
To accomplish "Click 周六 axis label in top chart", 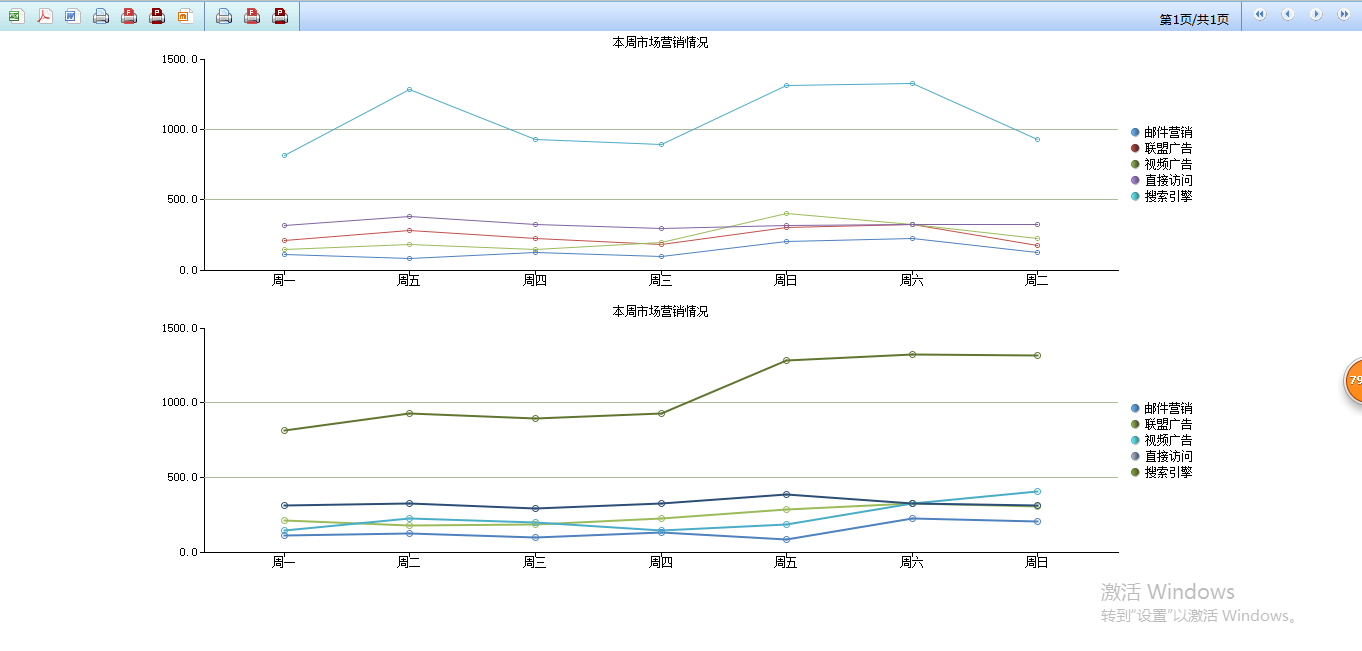I will (x=911, y=280).
